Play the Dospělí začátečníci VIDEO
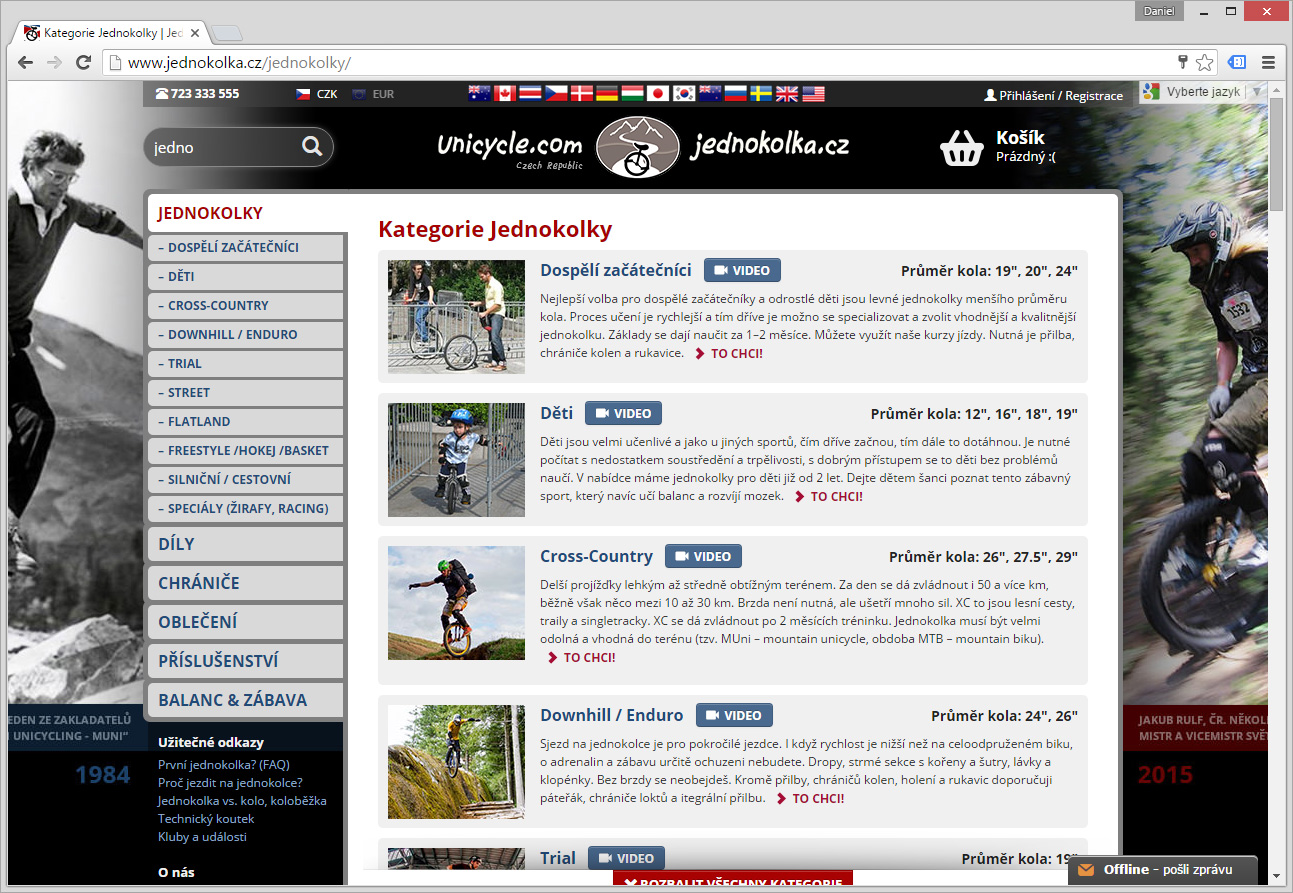 coord(742,270)
